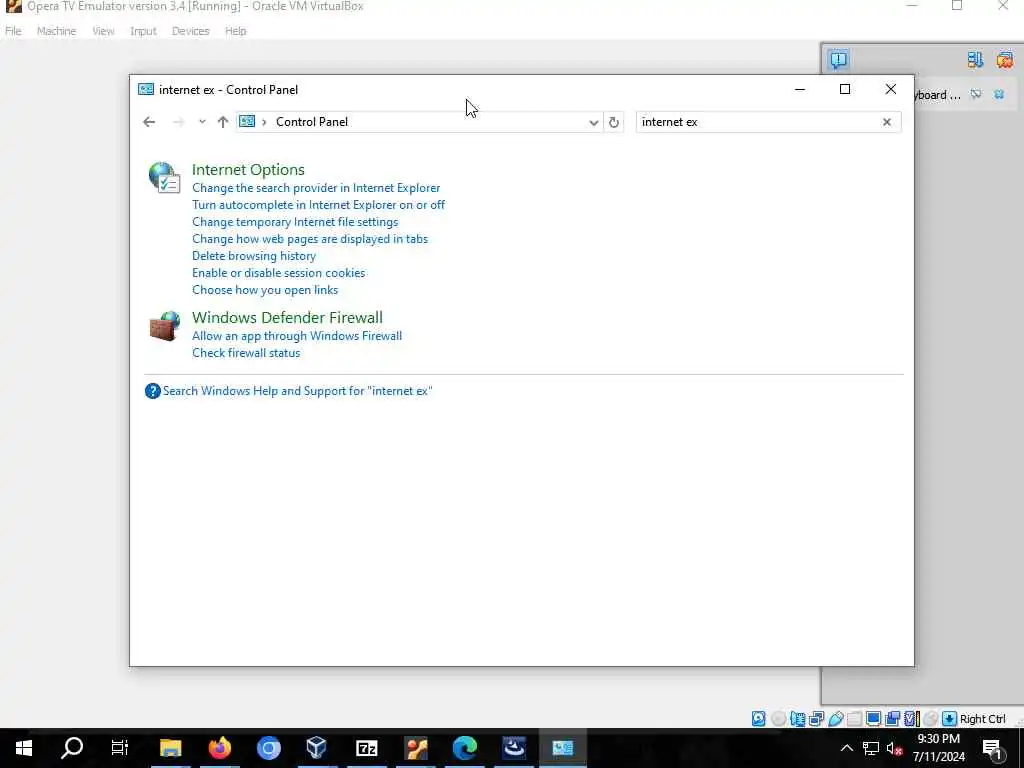Click the orange delete notifications icon
Viewport: 1024px width, 768px height.
point(1004,60)
